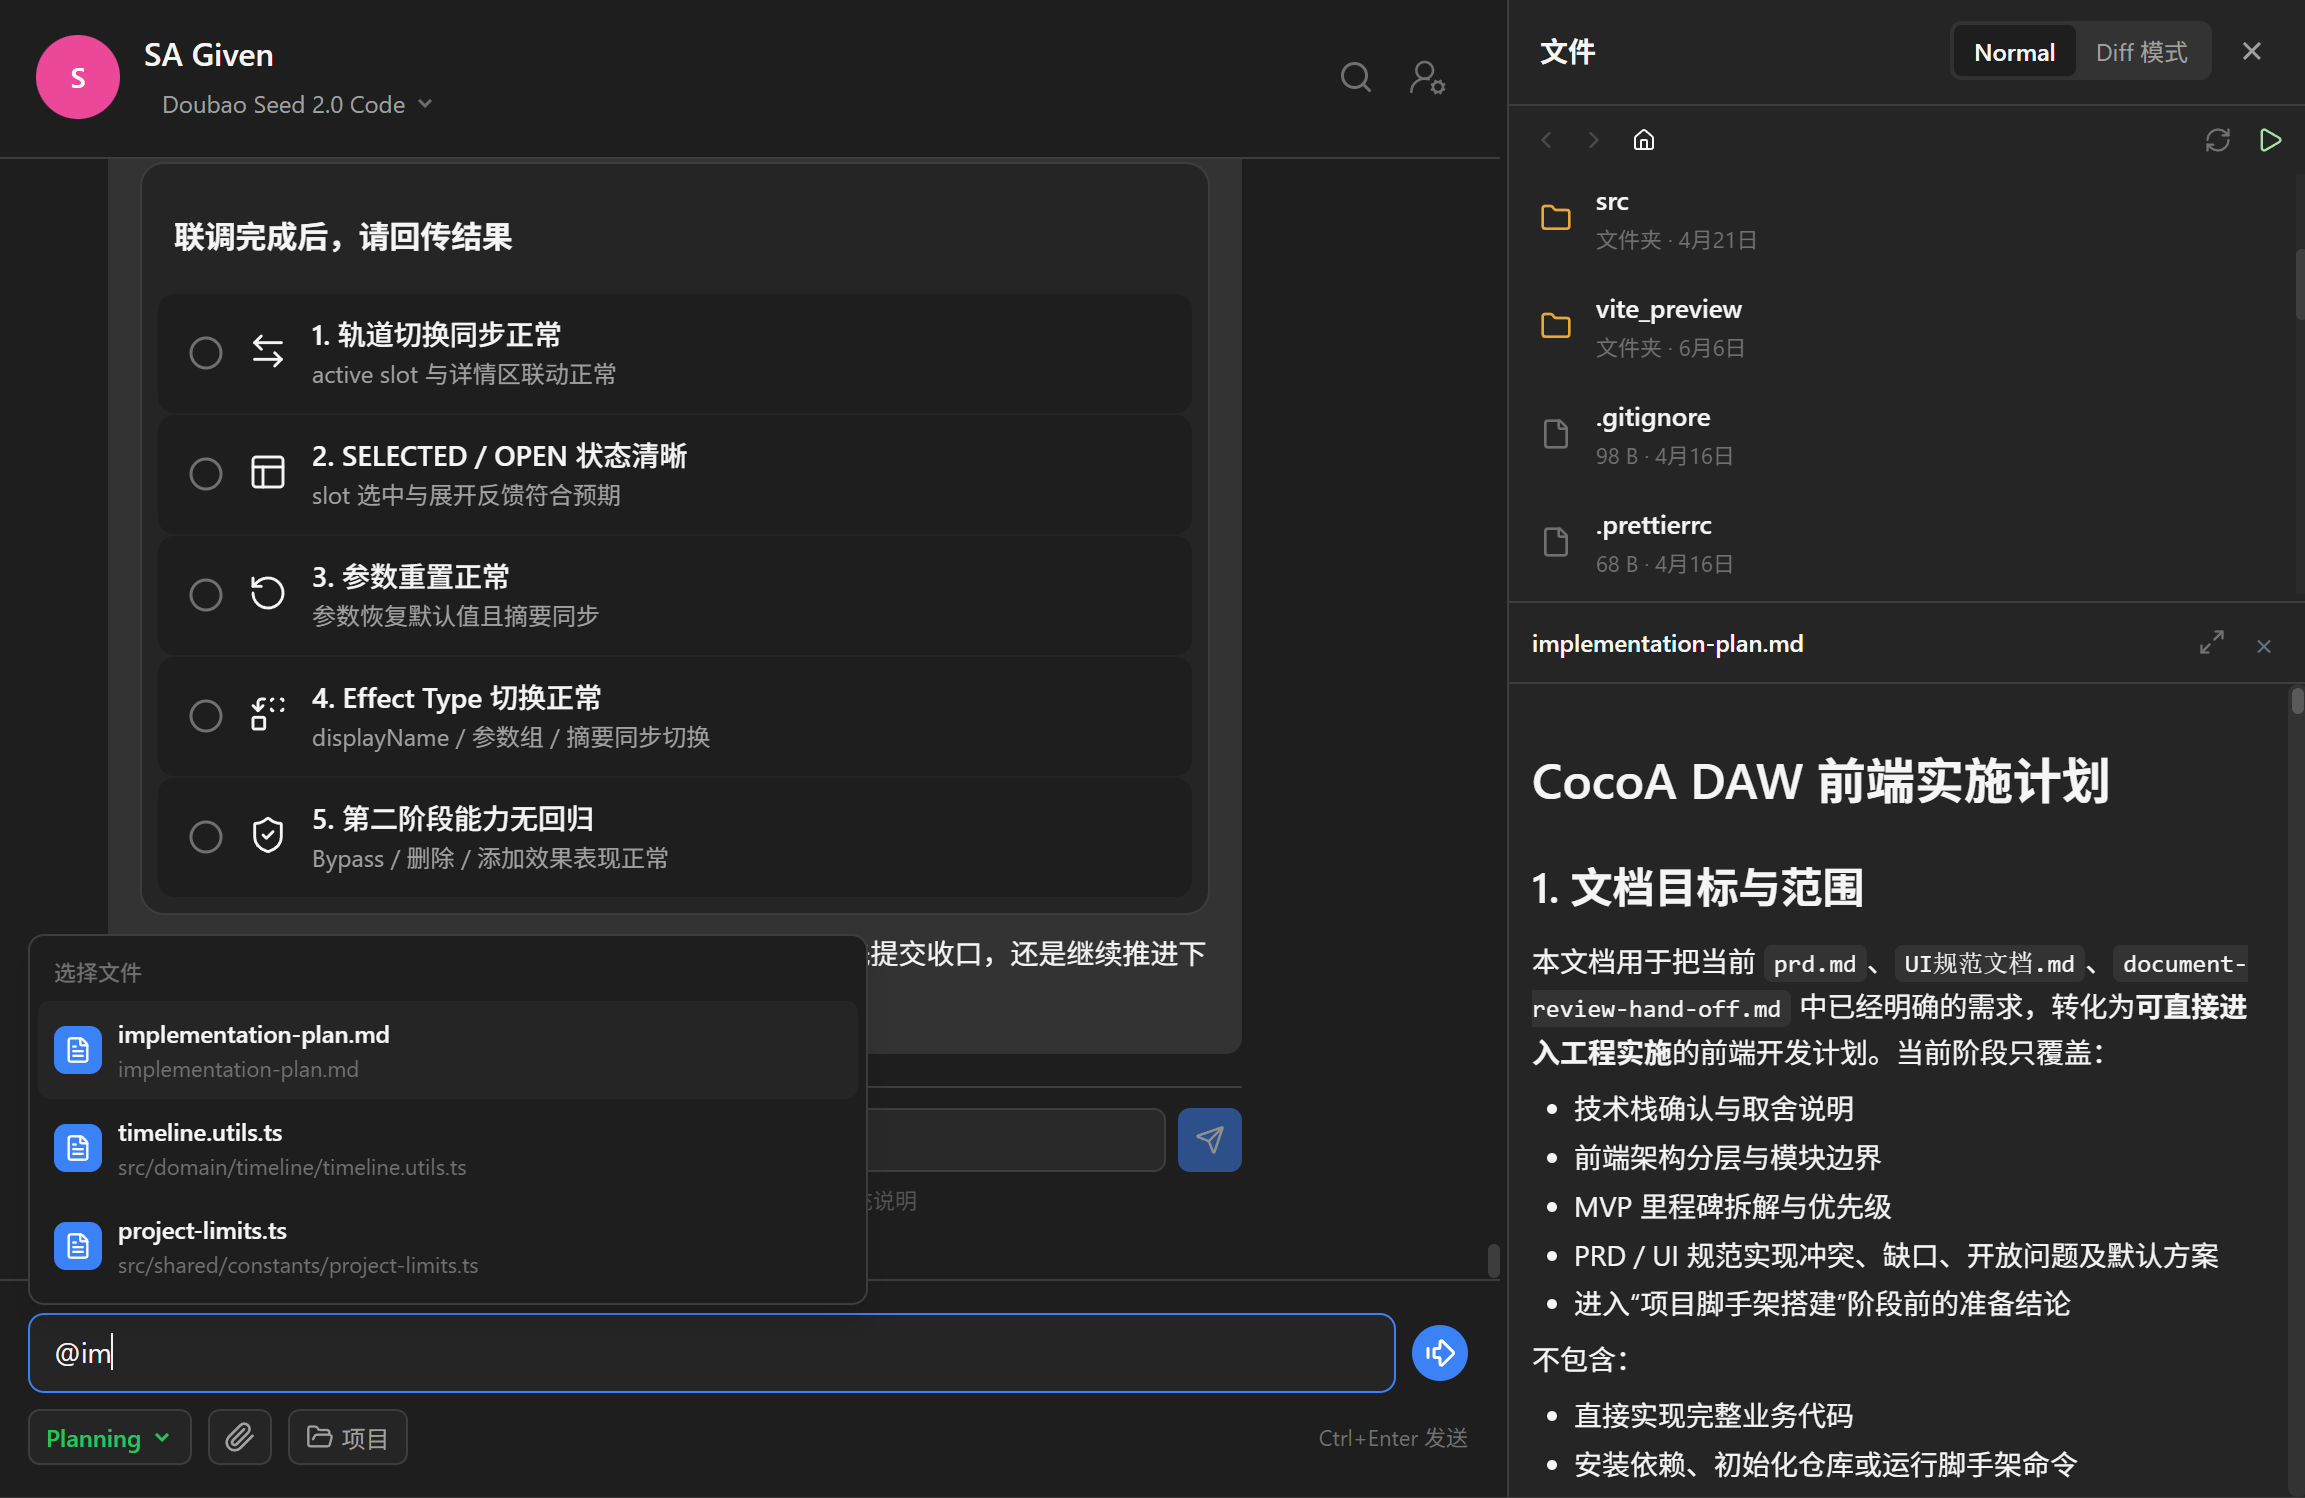This screenshot has width=2305, height=1498.
Task: Go back in file browser
Action: (x=1547, y=140)
